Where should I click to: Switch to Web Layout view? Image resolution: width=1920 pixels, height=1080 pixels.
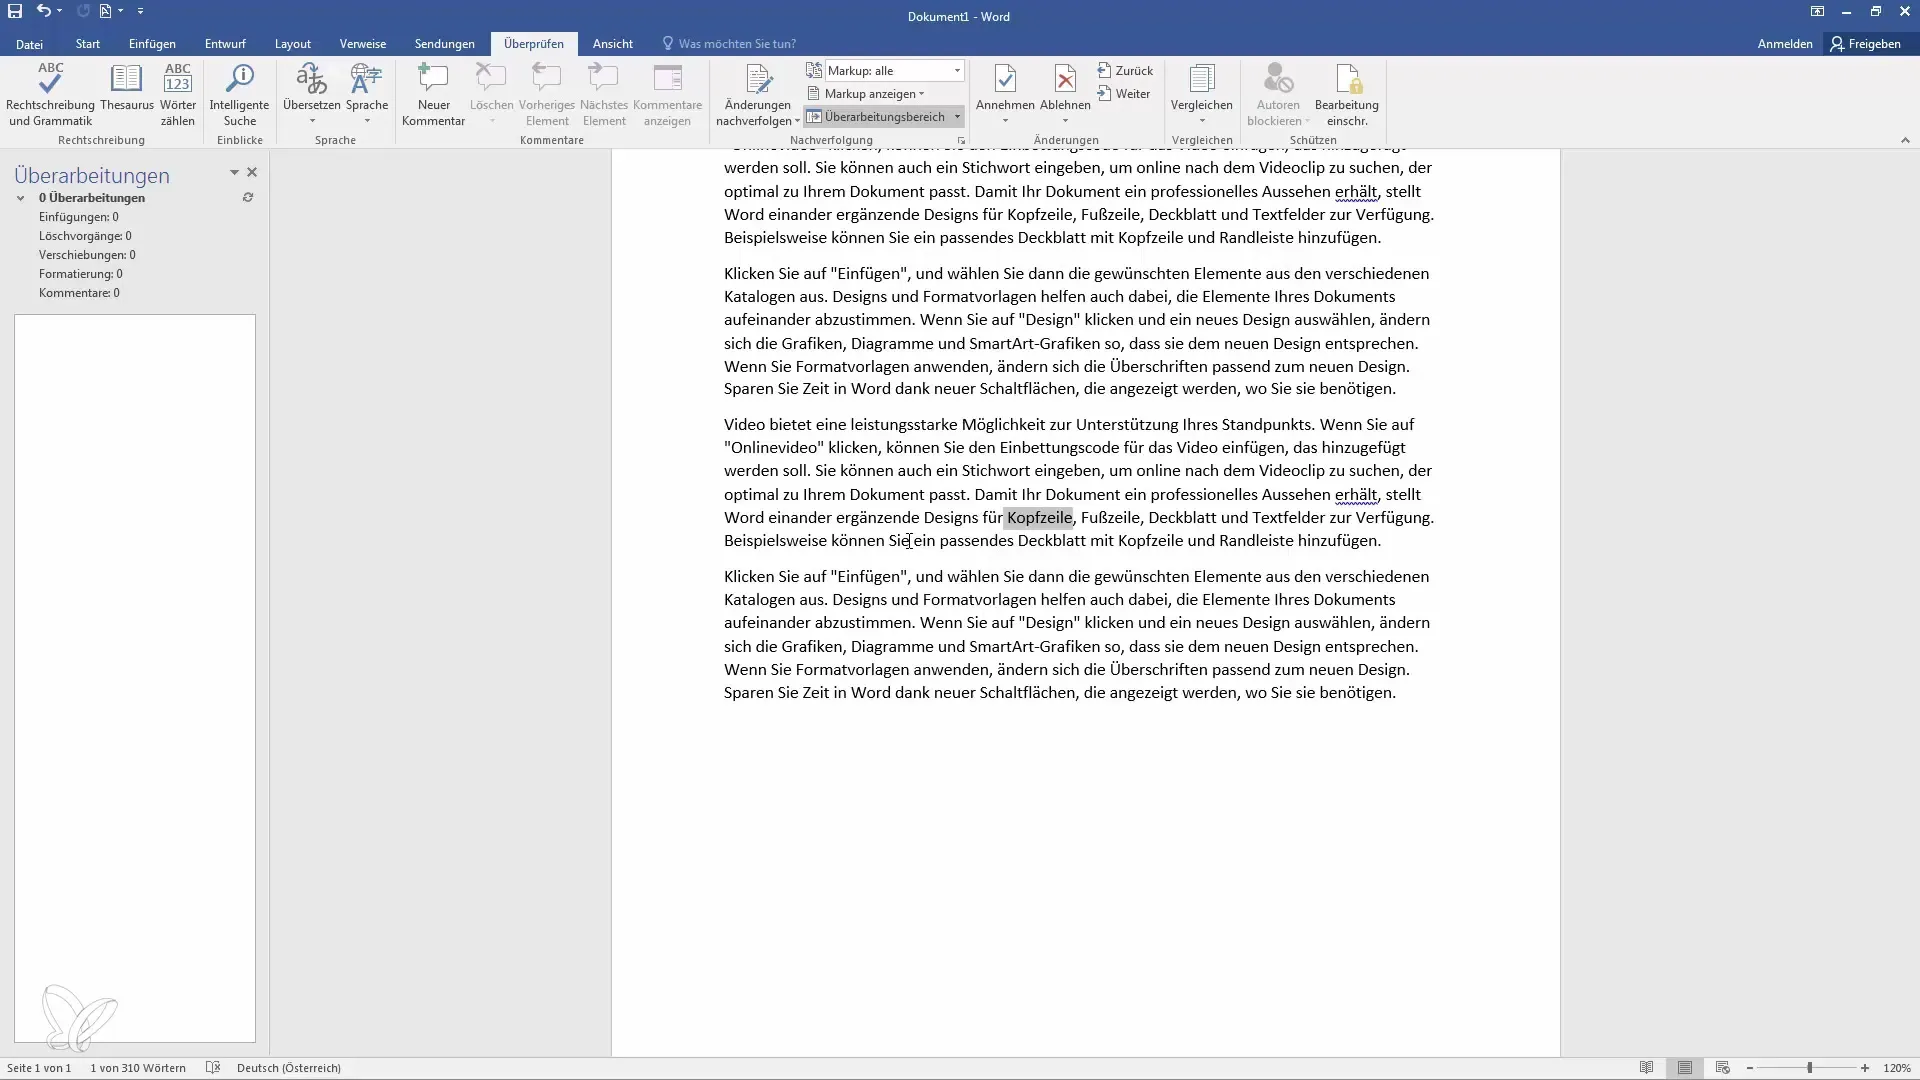[x=1723, y=1068]
